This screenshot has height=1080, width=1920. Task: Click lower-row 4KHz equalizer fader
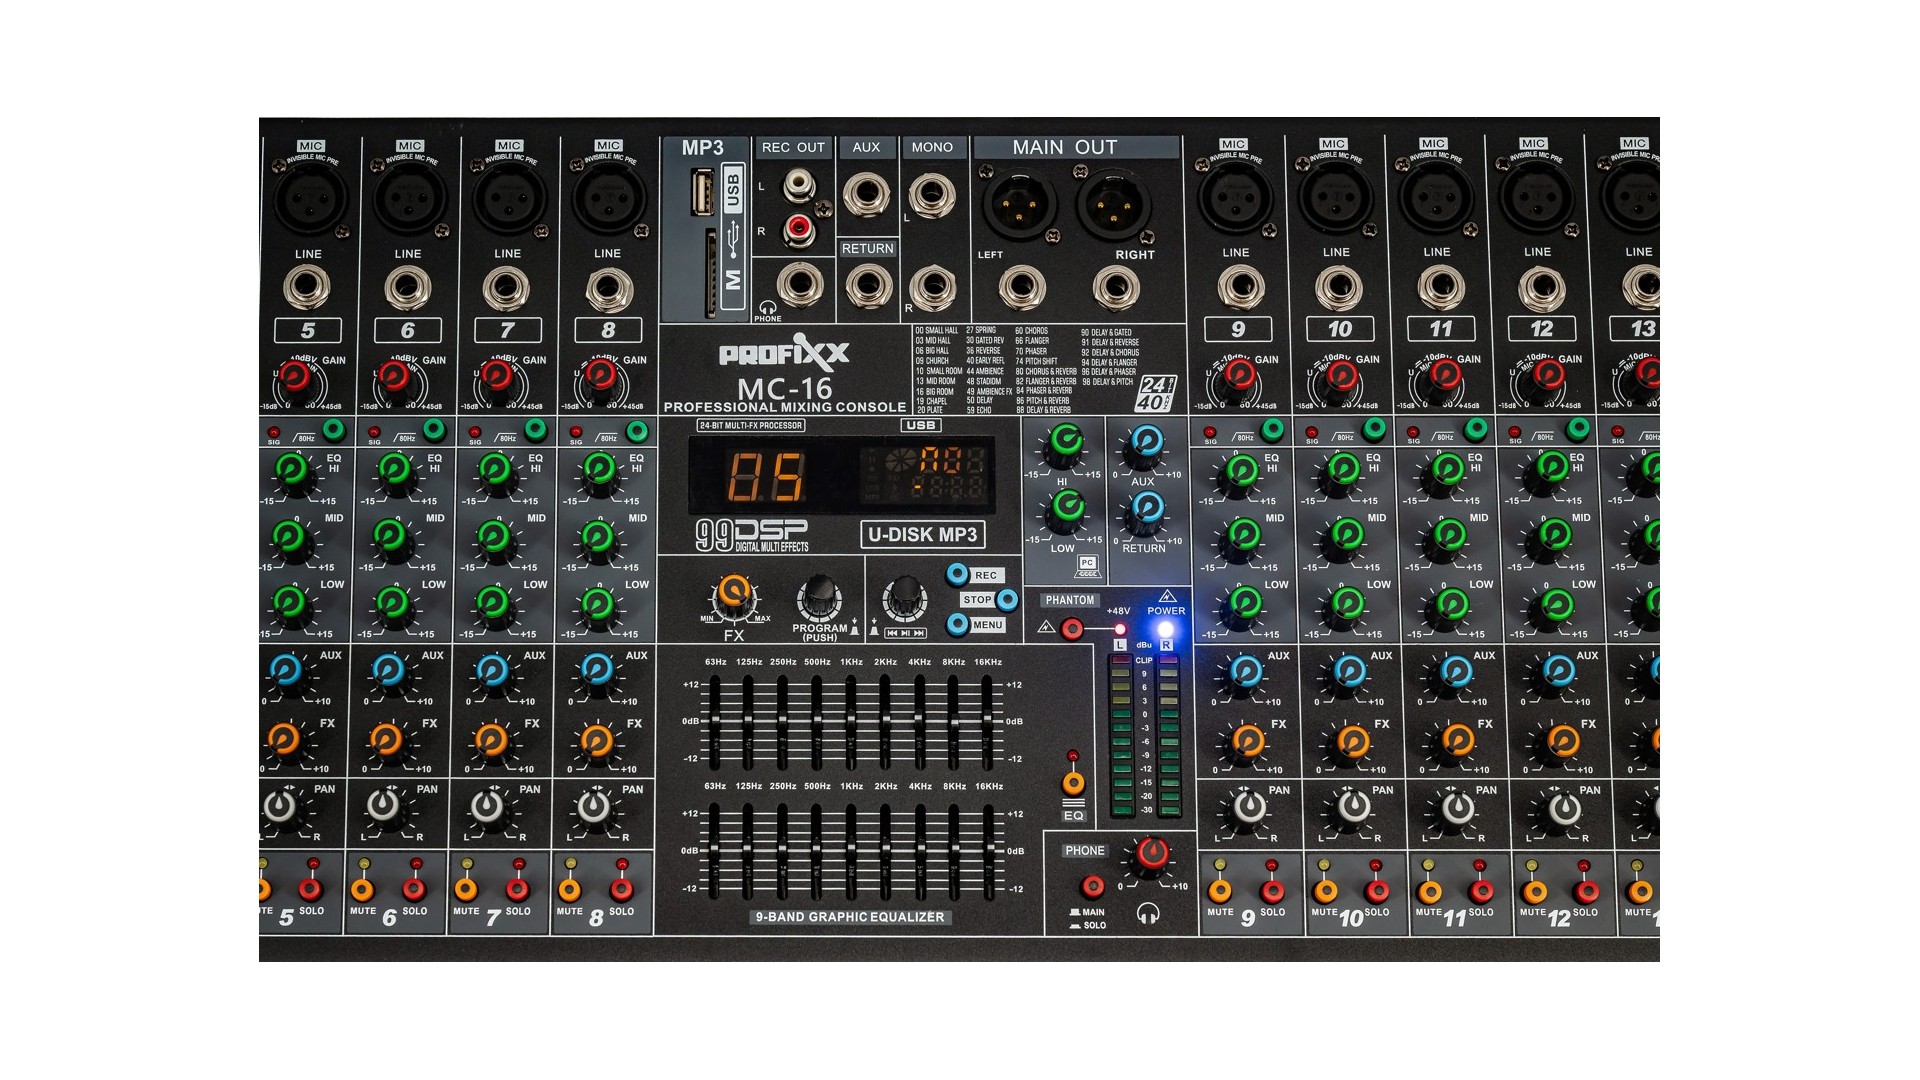(x=919, y=851)
